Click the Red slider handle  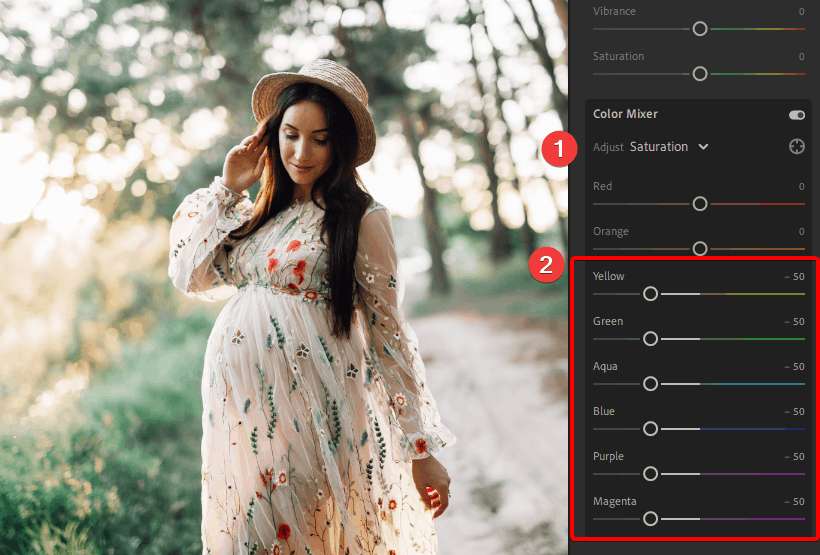700,203
